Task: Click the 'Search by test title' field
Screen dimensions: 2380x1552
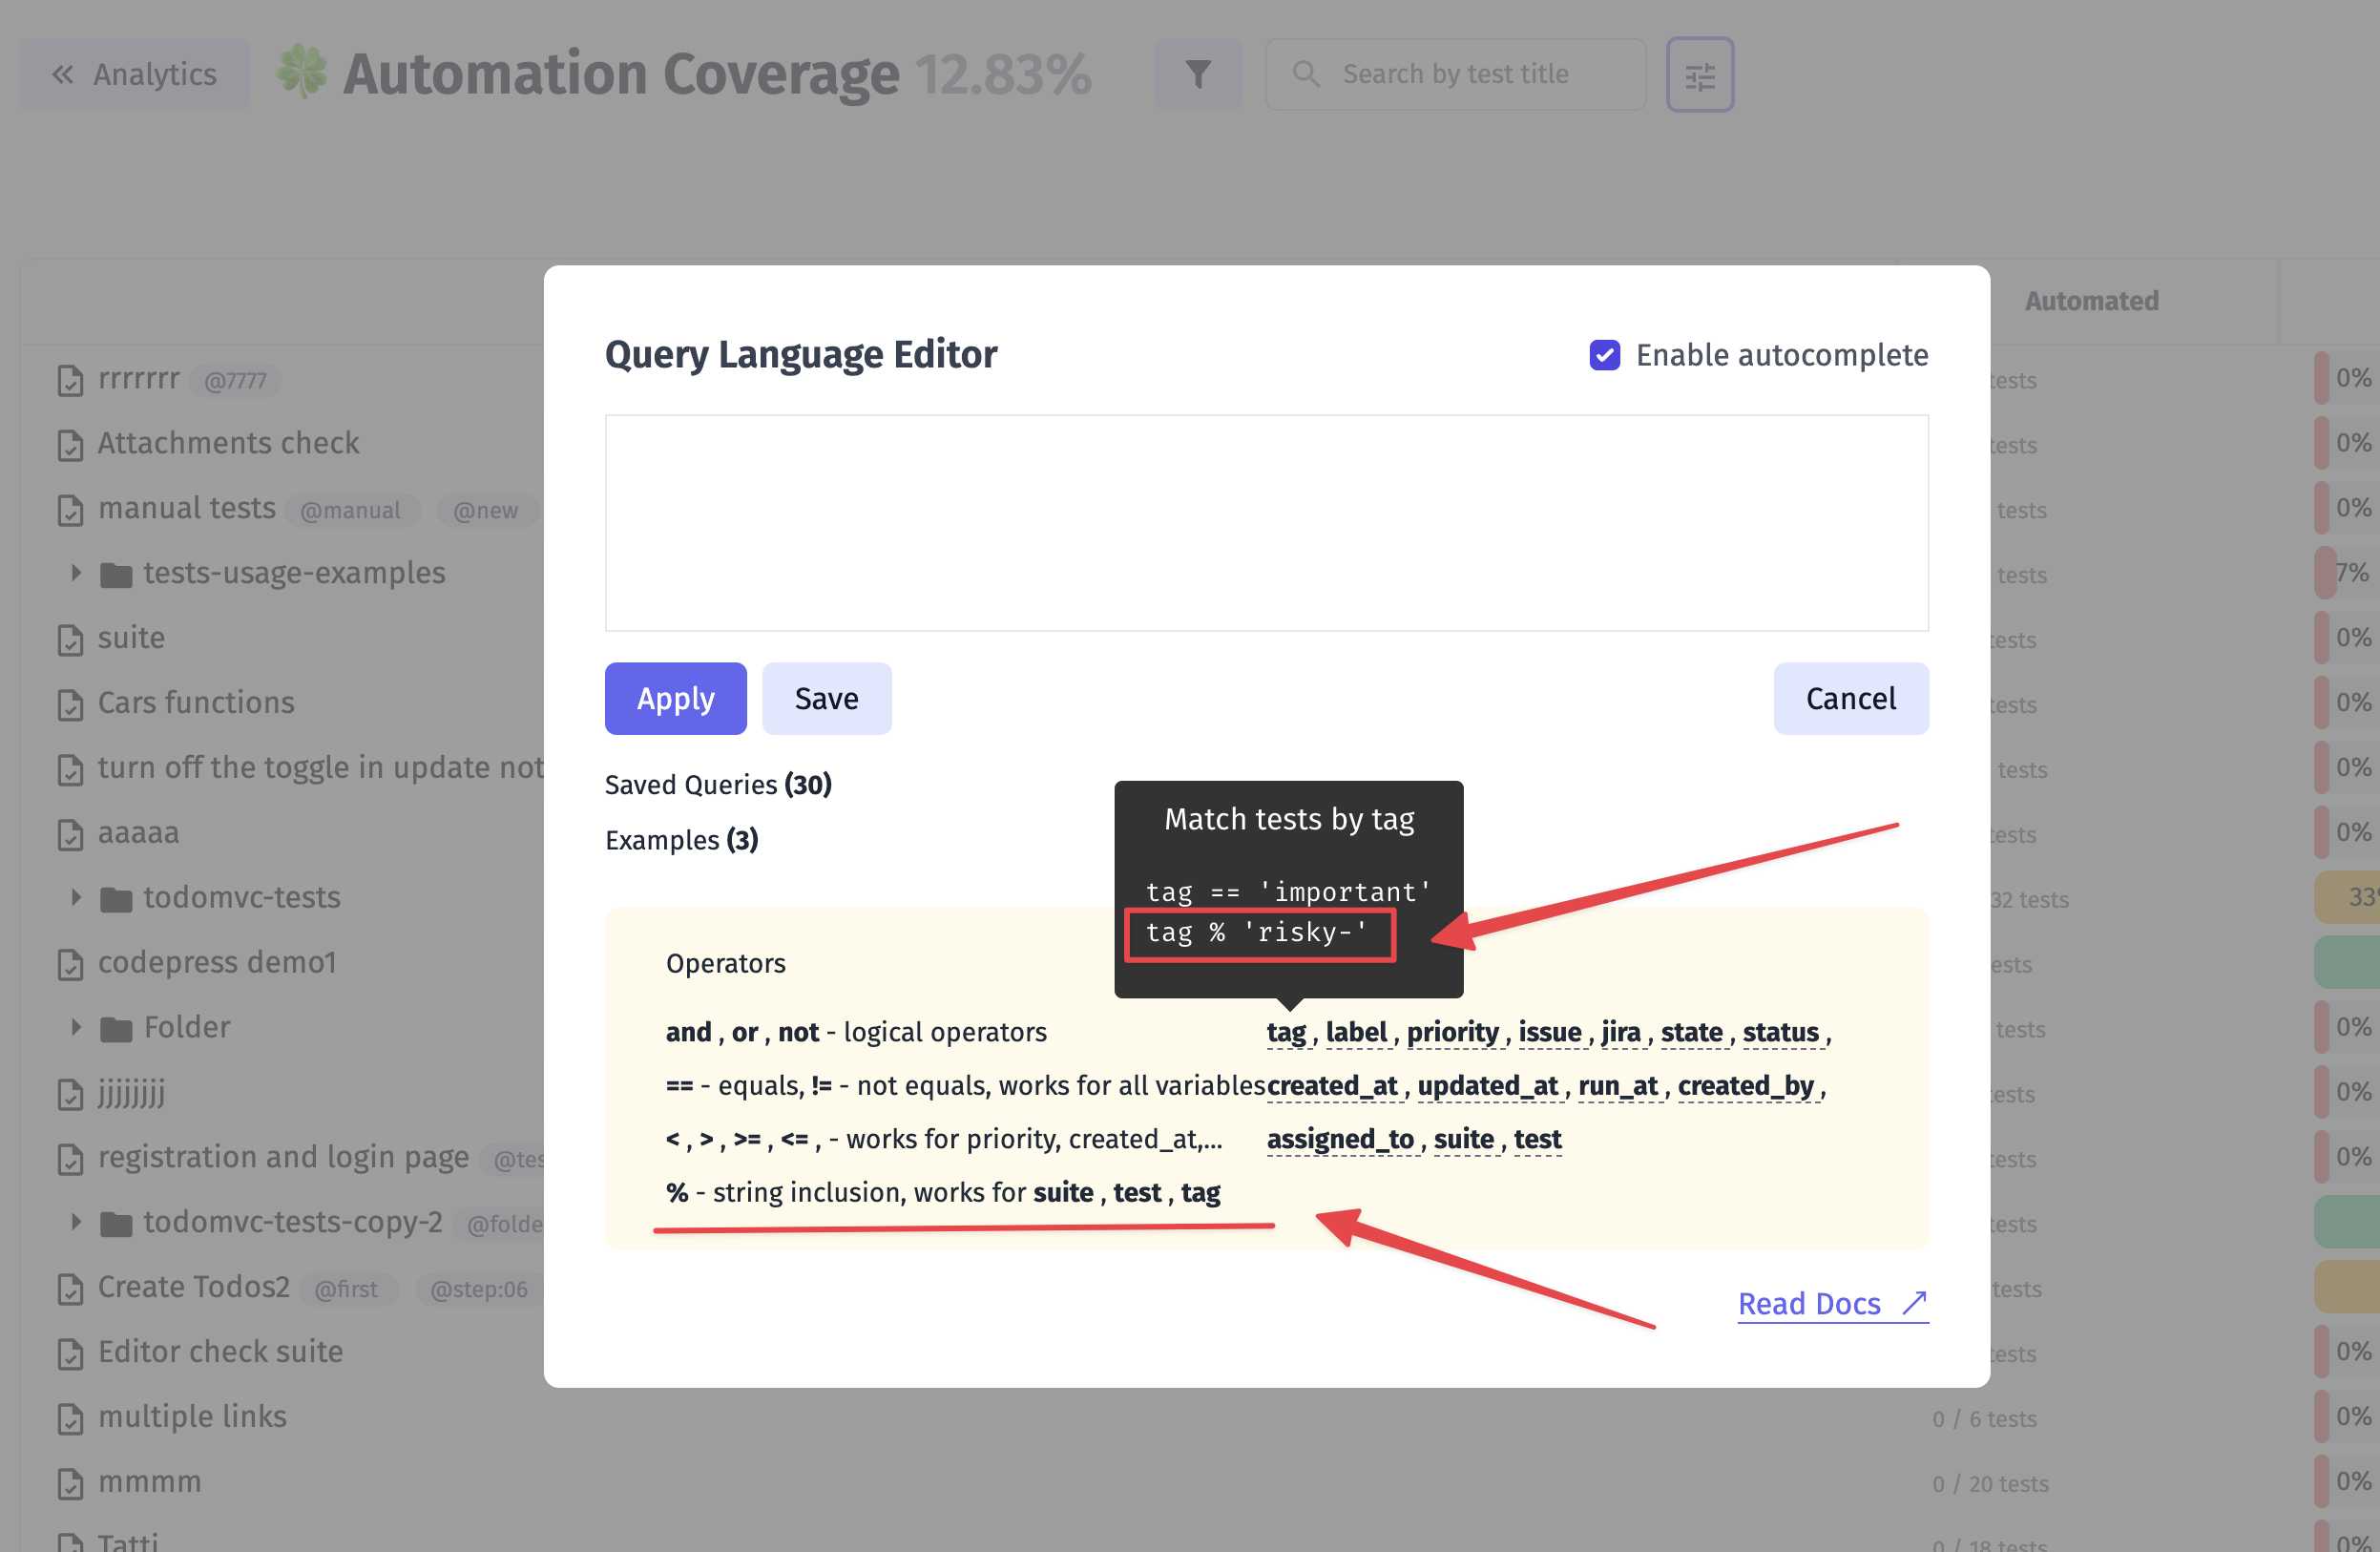Action: point(1455,74)
